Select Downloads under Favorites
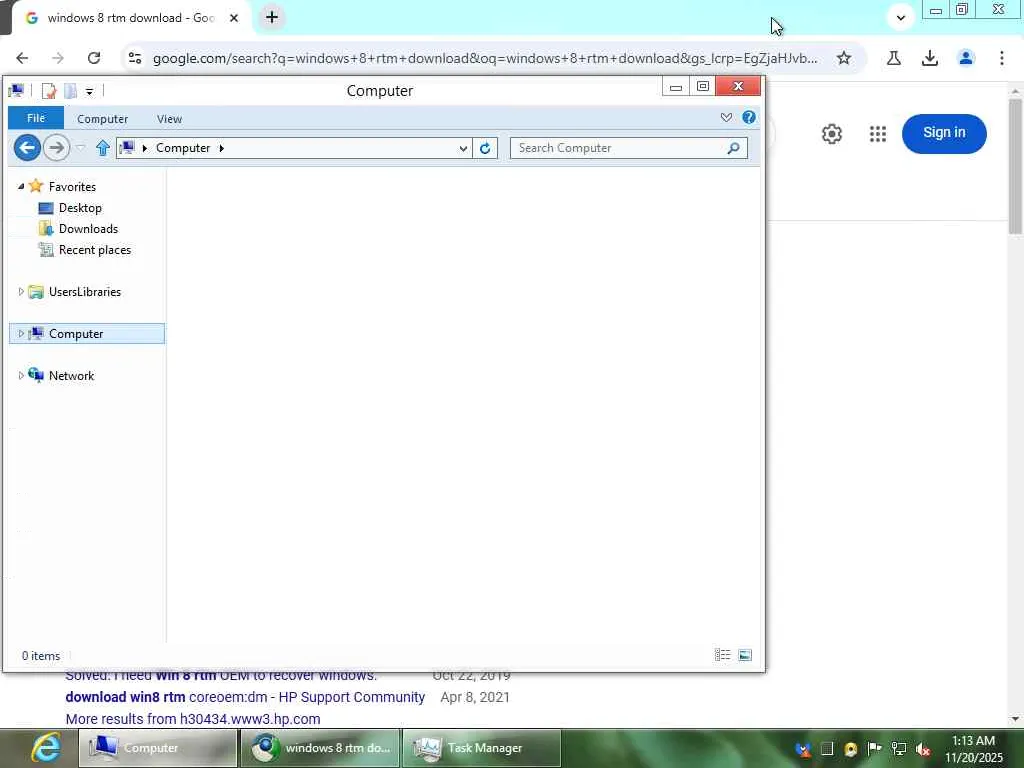1024x768 pixels. click(x=88, y=229)
